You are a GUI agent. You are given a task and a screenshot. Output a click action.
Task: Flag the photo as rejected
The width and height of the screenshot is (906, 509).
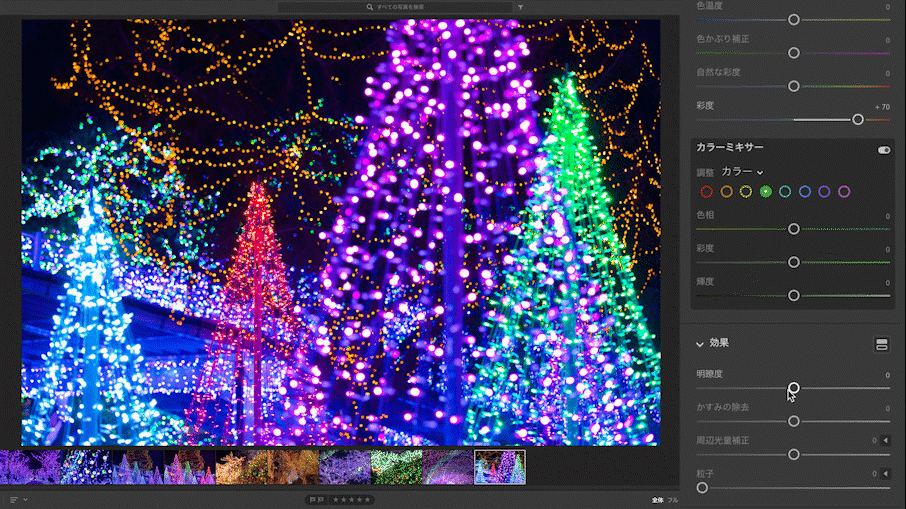point(321,500)
